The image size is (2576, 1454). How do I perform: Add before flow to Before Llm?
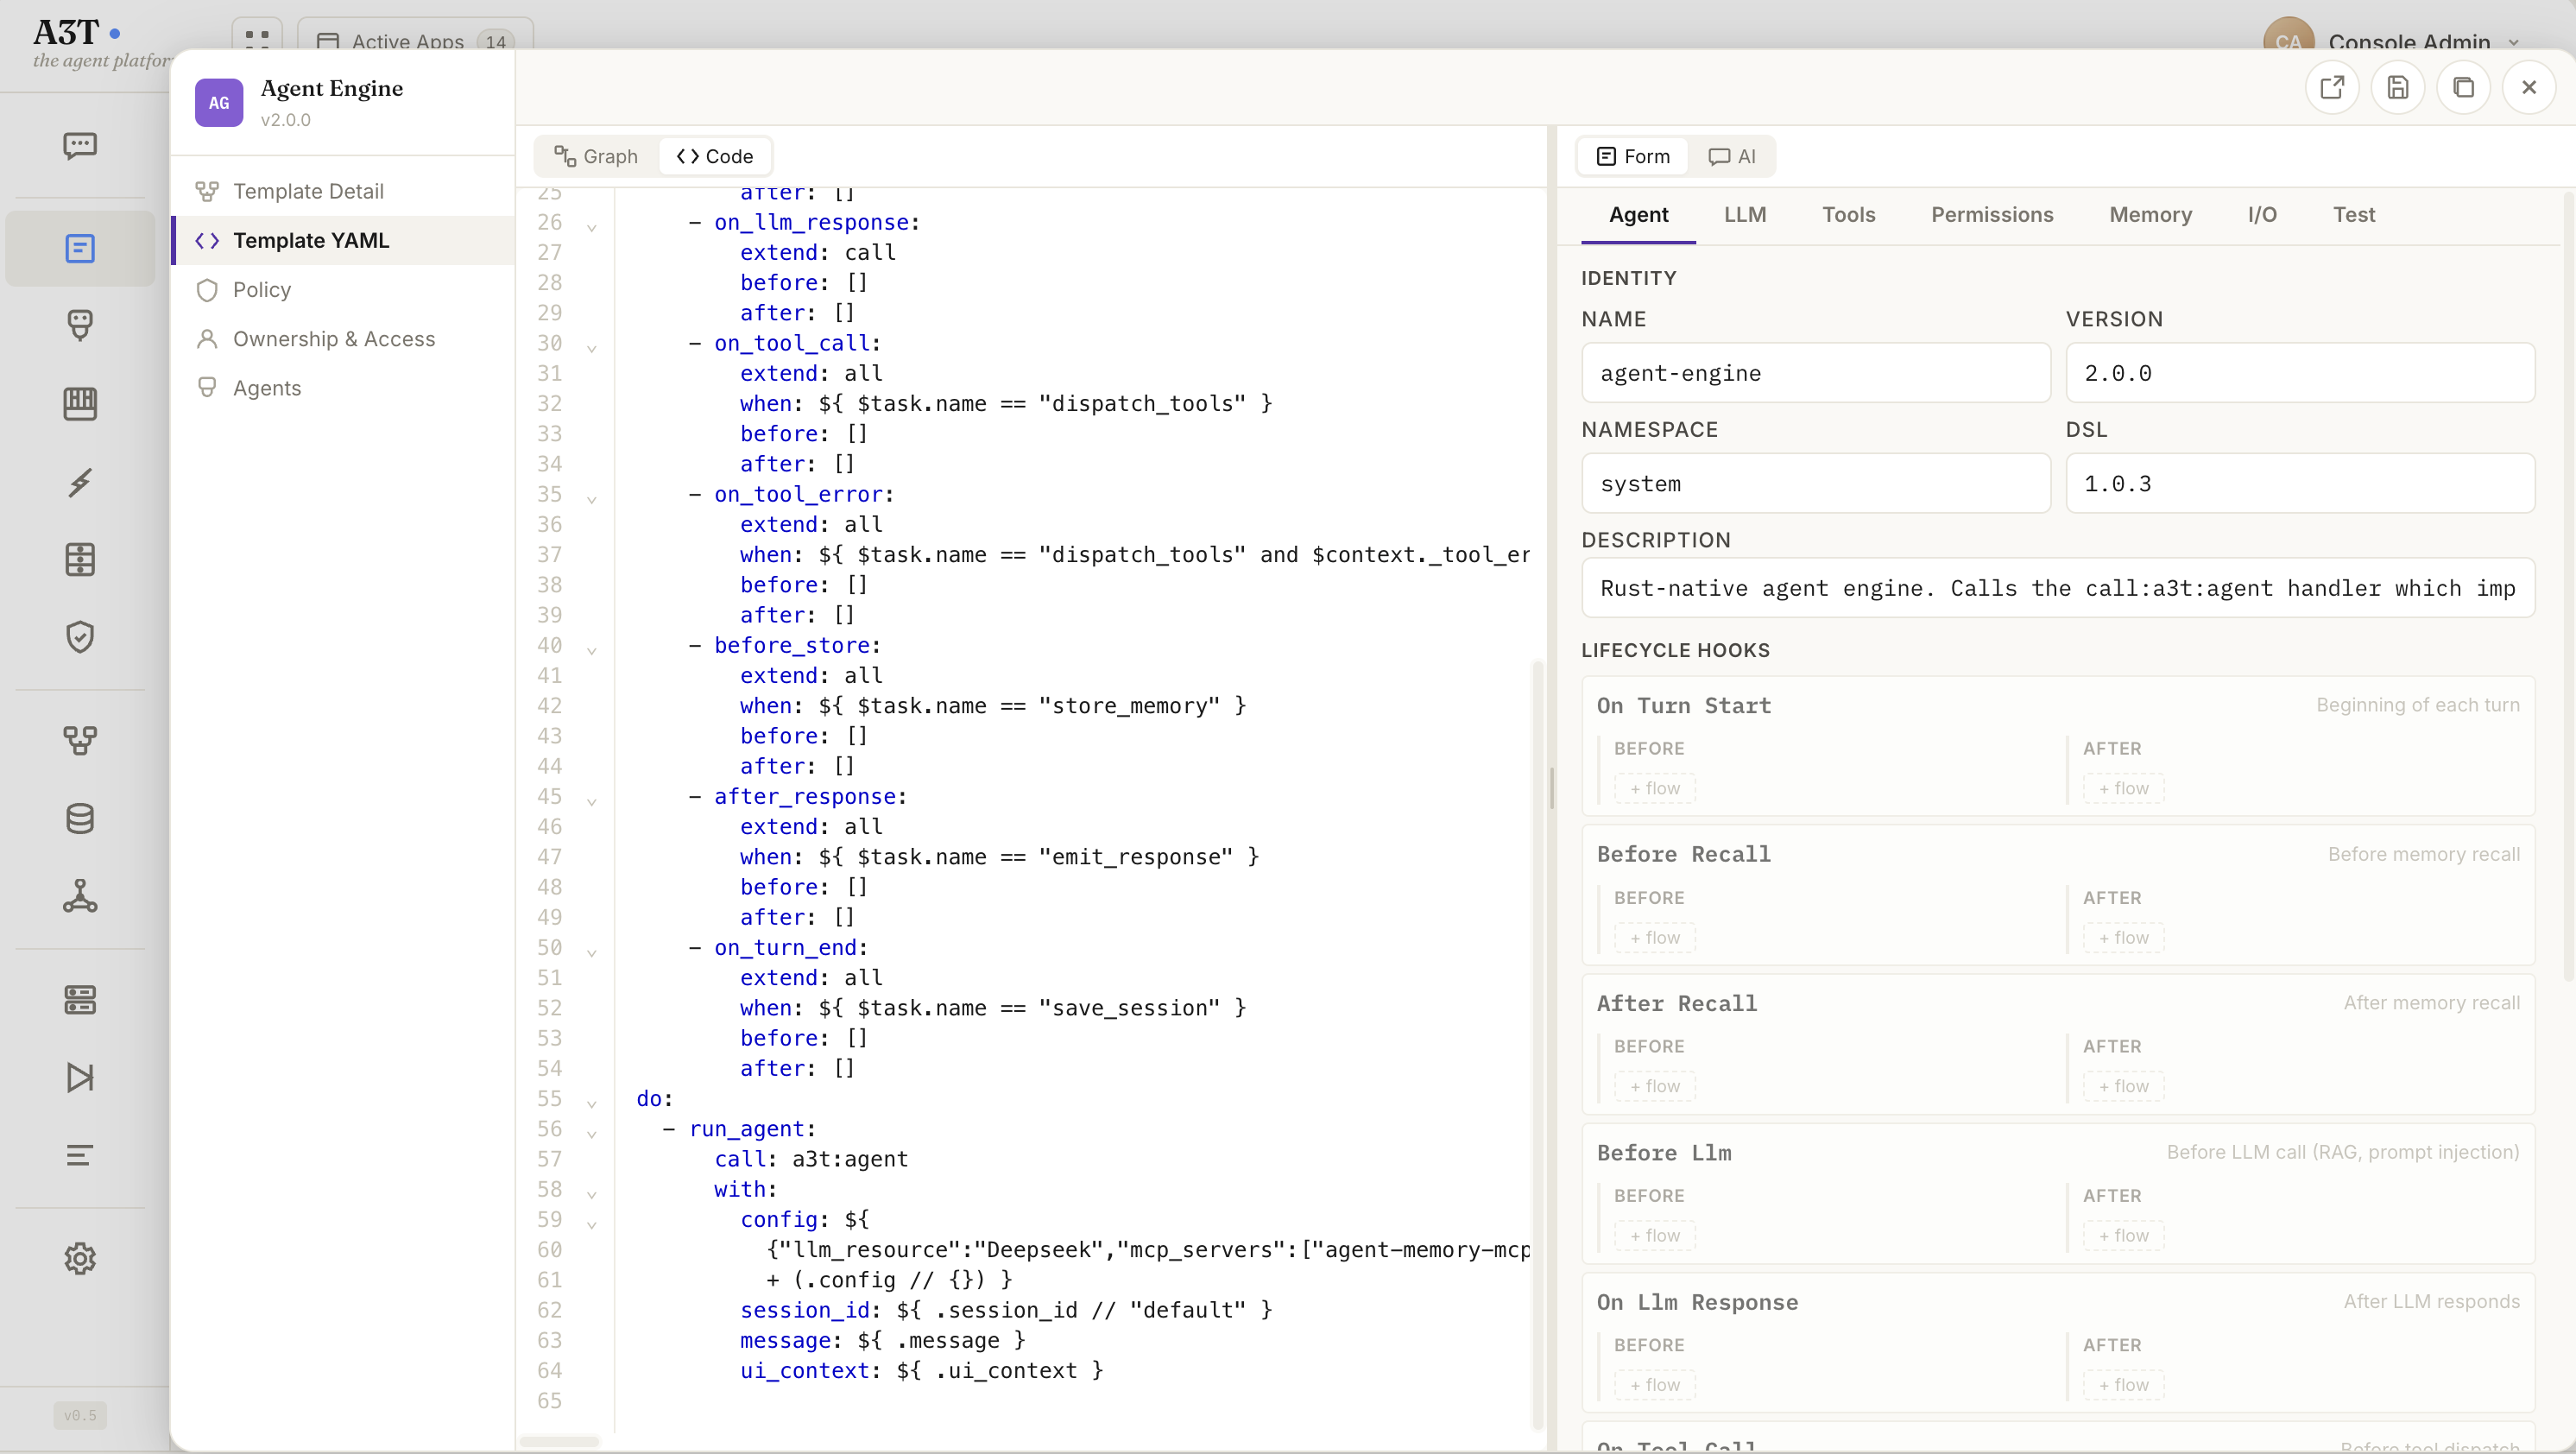(1655, 1235)
